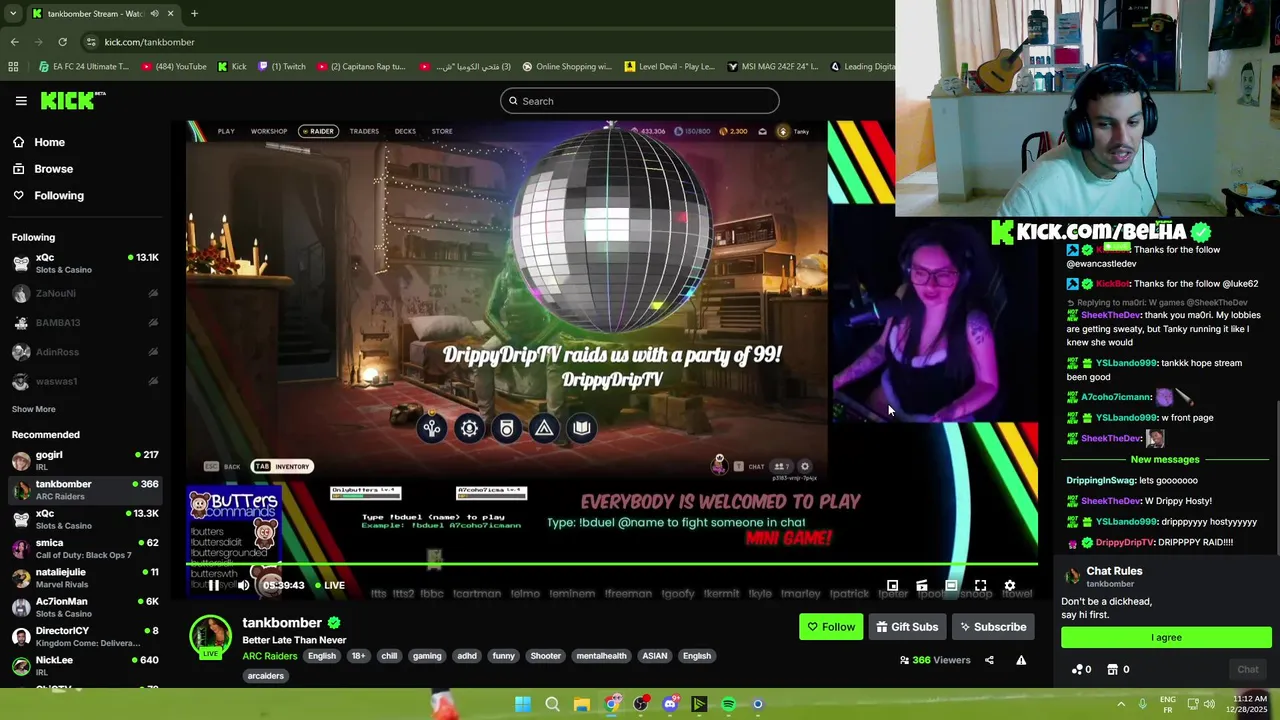The image size is (1280, 720).
Task: Select the chill tag
Action: (x=389, y=656)
